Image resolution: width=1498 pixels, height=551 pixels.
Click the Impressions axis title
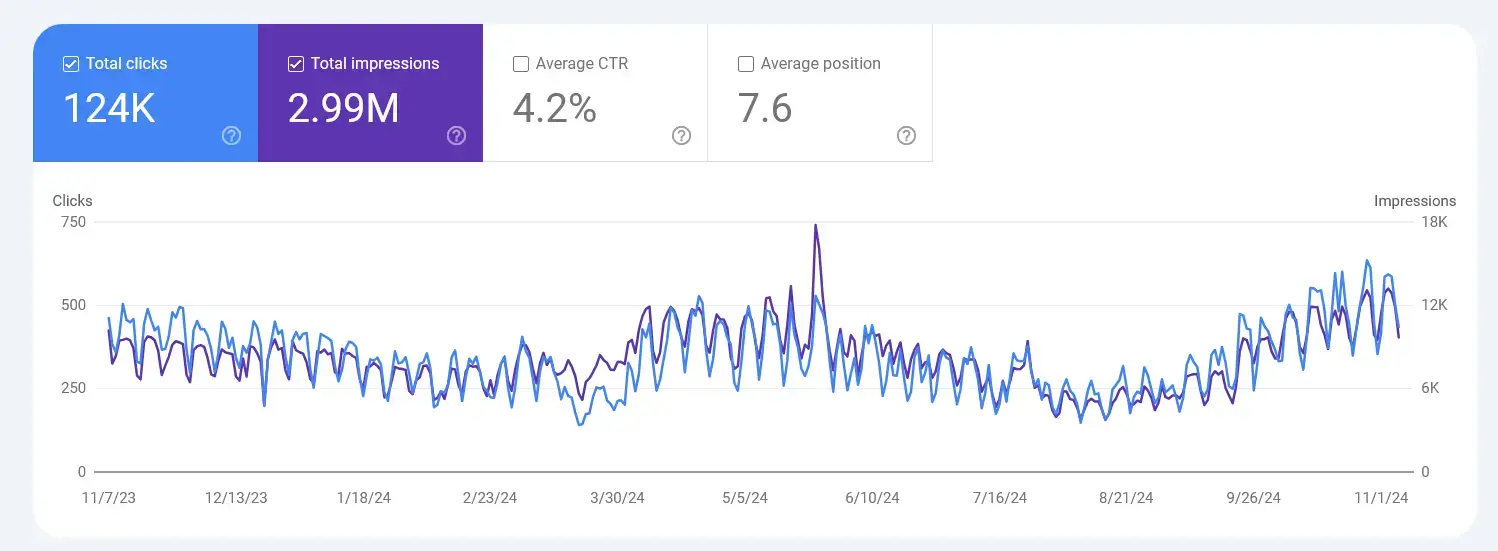tap(1414, 201)
